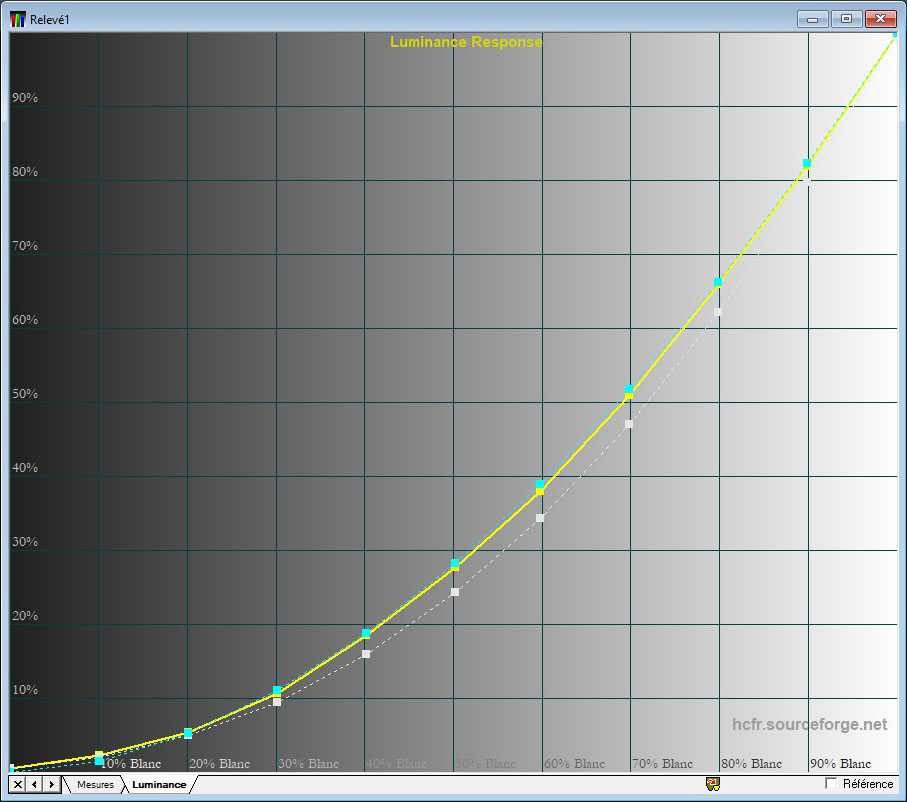The image size is (907, 802).
Task: Select the Luminance tab
Action: [x=158, y=785]
